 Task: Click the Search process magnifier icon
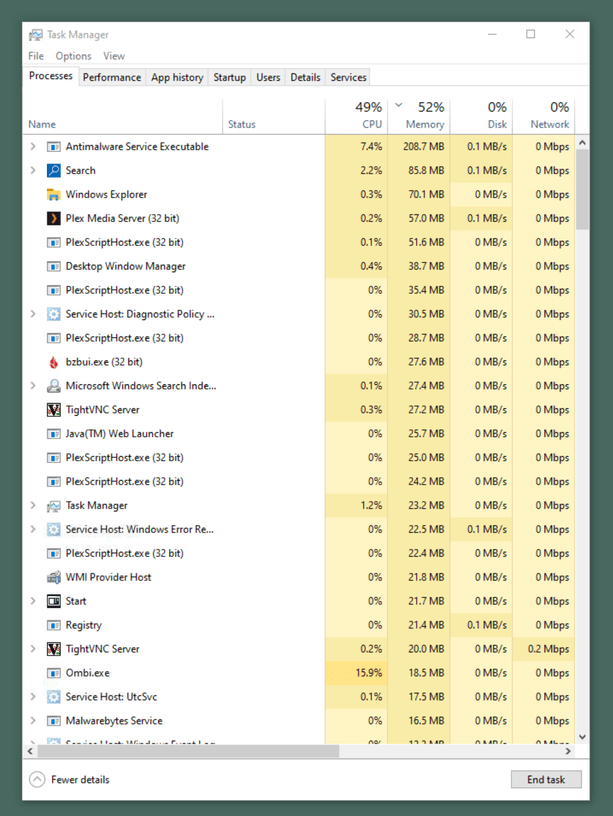[x=54, y=170]
